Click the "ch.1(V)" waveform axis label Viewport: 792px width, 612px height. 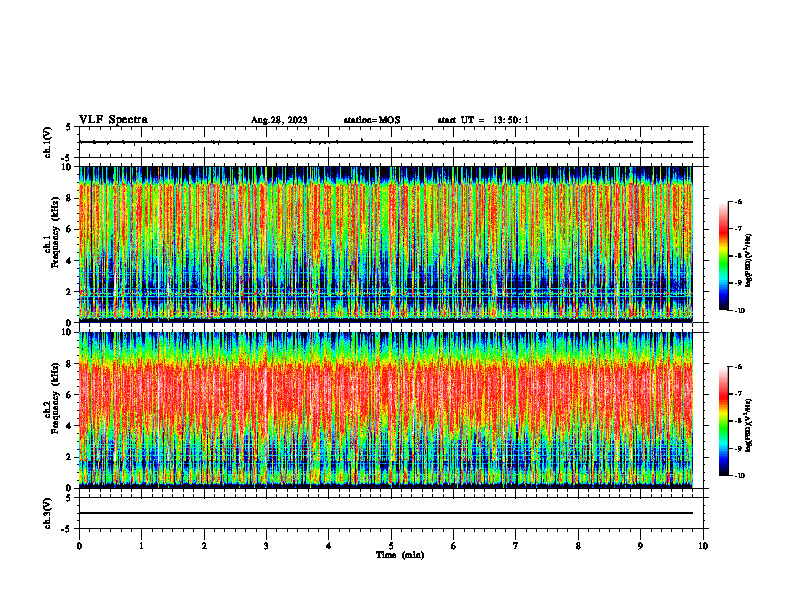click(x=48, y=142)
